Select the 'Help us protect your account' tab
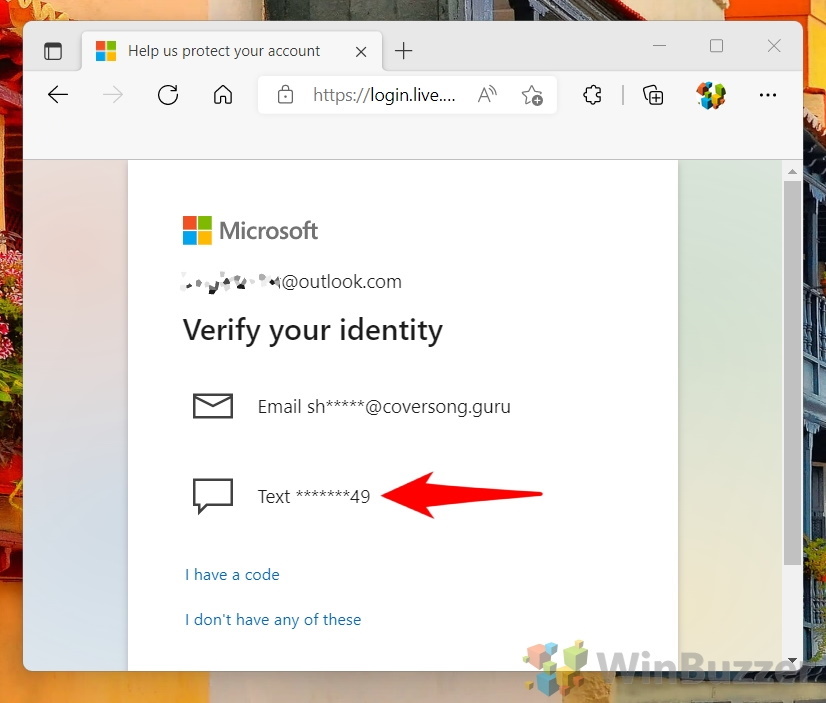 232,51
